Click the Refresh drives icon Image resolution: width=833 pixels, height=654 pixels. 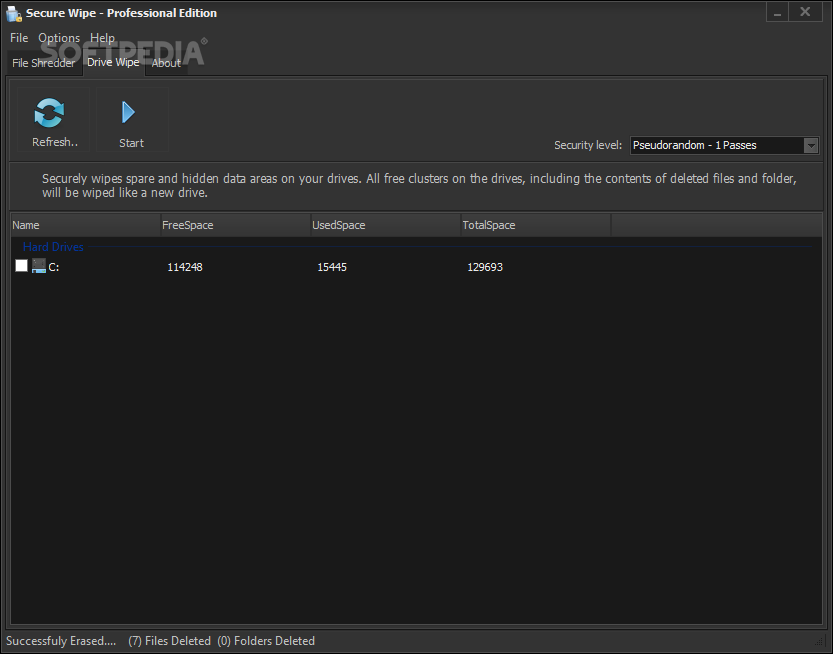pyautogui.click(x=49, y=113)
